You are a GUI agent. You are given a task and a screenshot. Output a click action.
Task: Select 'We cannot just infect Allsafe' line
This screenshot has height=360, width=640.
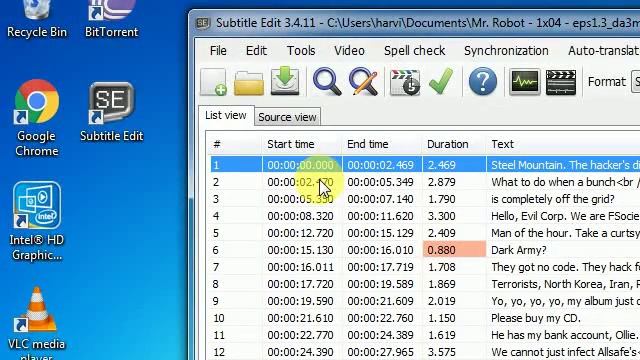(424, 352)
